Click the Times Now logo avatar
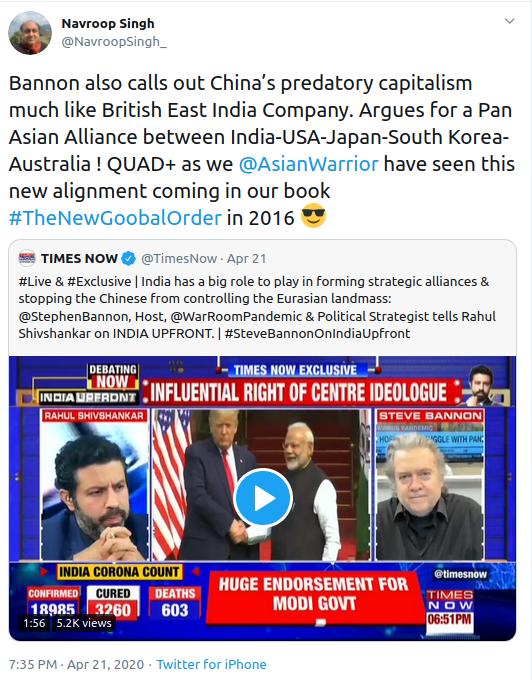Image resolution: width=532 pixels, height=680 pixels. click(27, 258)
